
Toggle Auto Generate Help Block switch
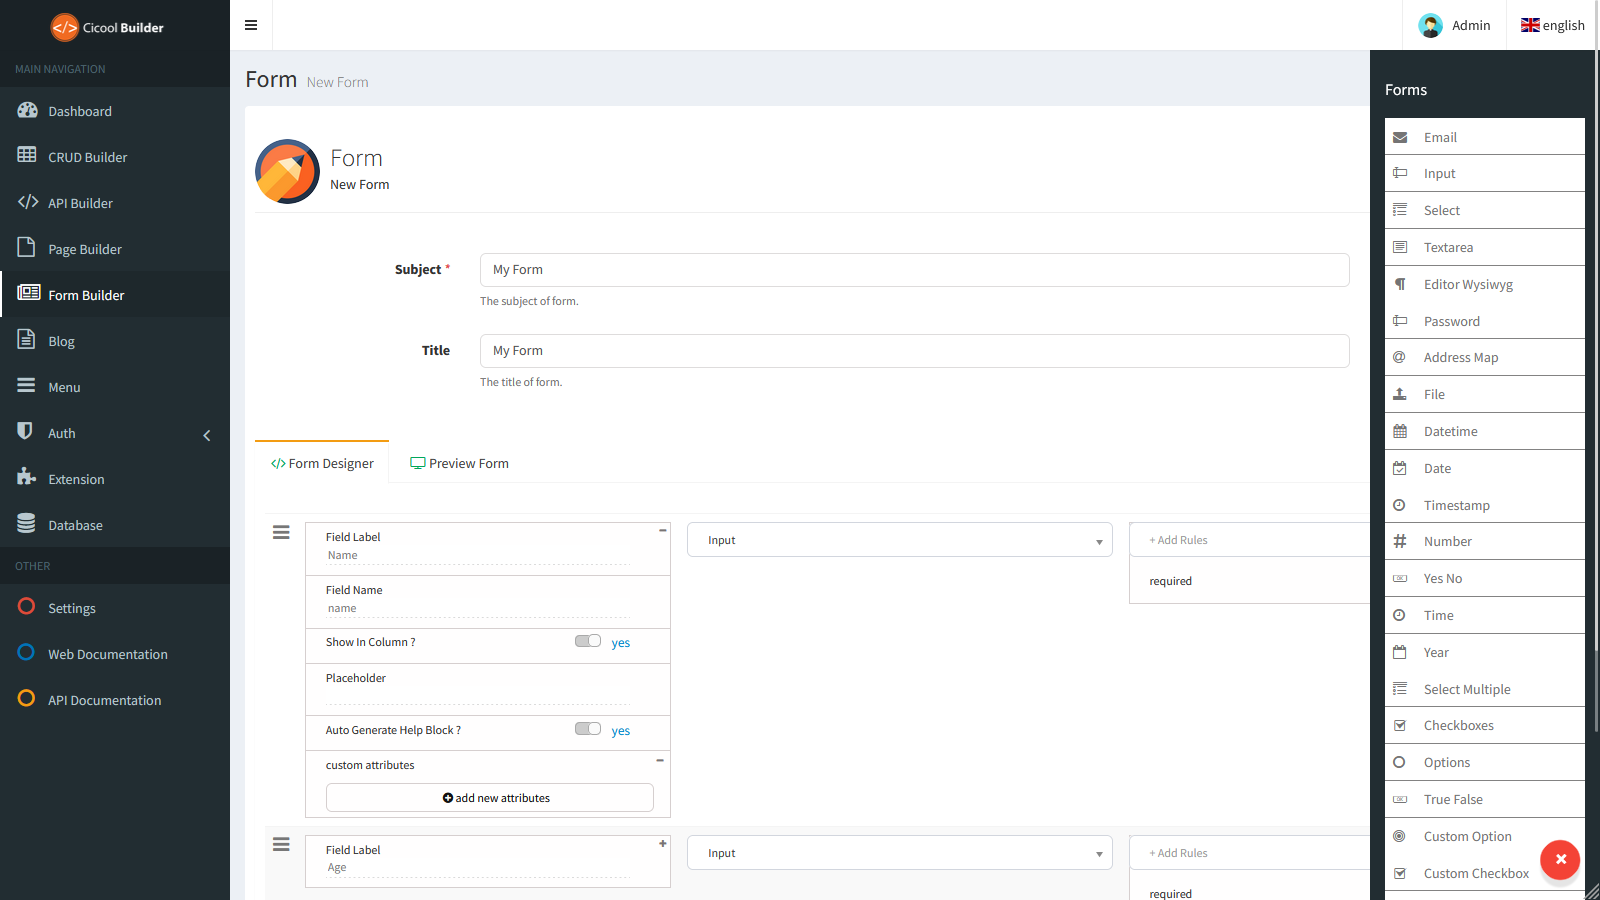tap(588, 729)
